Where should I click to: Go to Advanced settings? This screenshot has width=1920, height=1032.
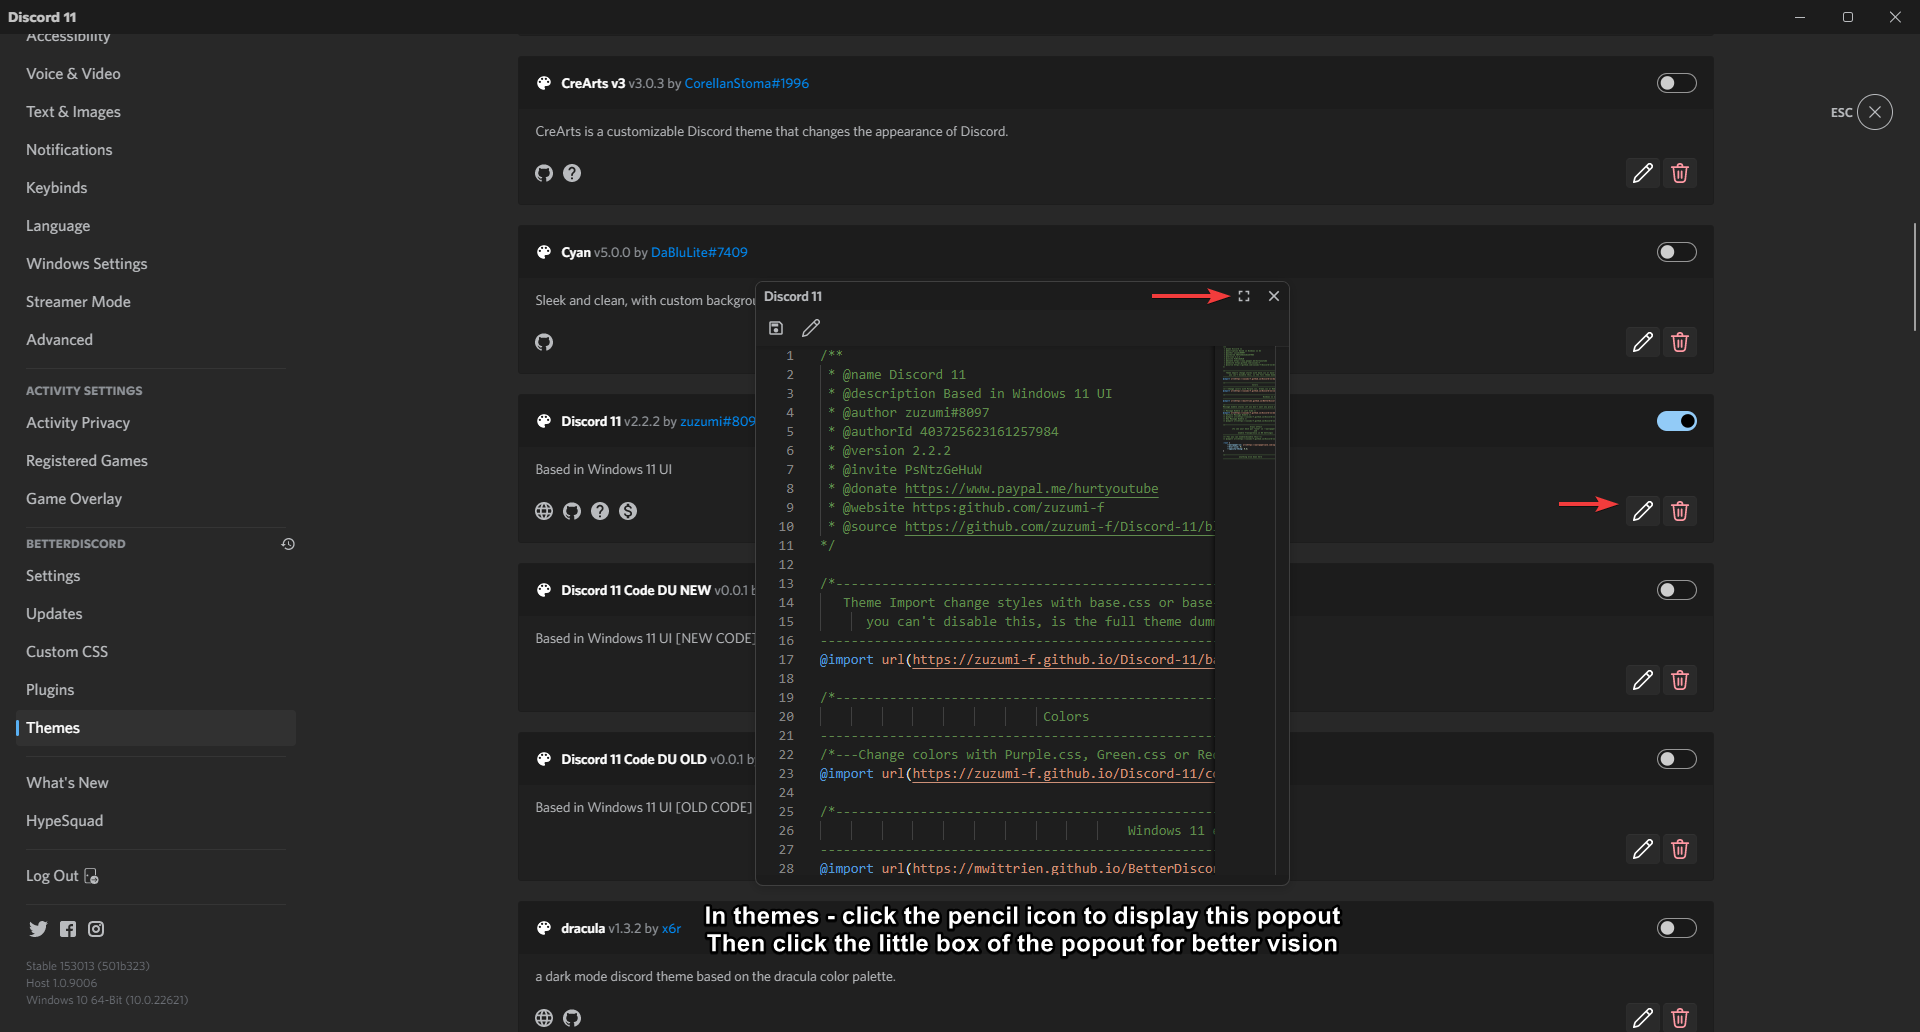click(156, 340)
